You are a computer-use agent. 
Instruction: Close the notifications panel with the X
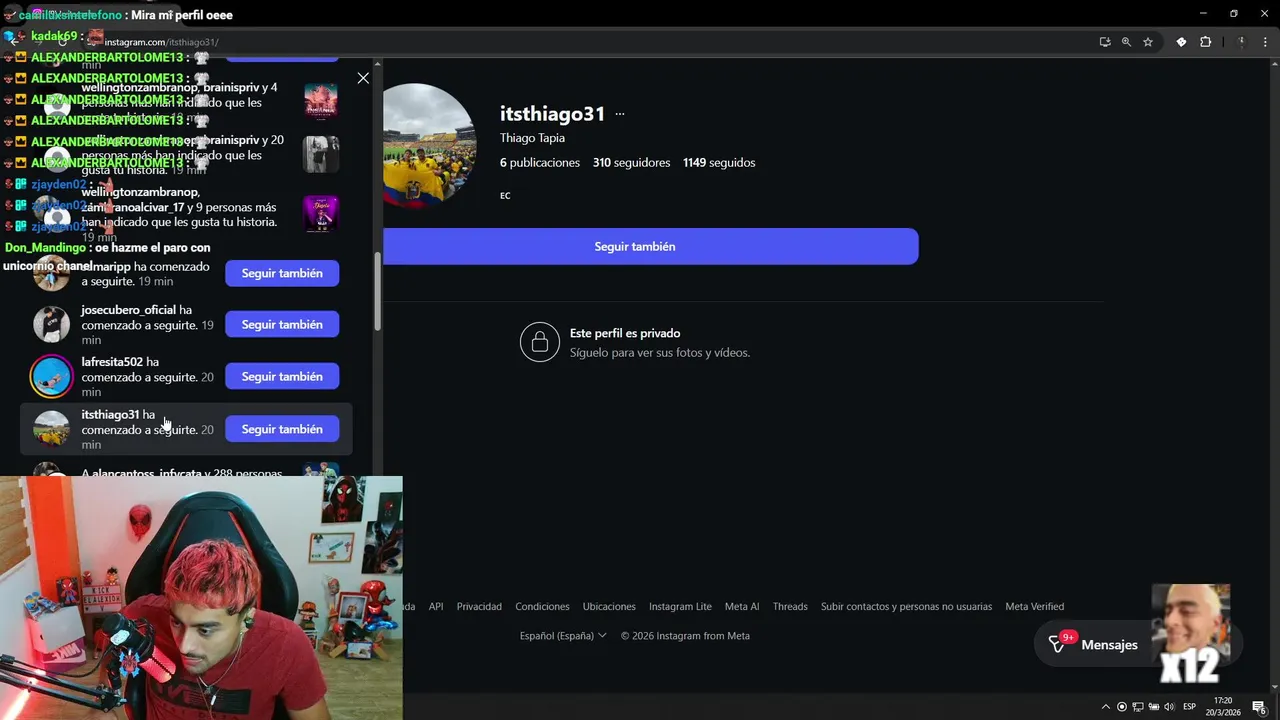(x=363, y=78)
